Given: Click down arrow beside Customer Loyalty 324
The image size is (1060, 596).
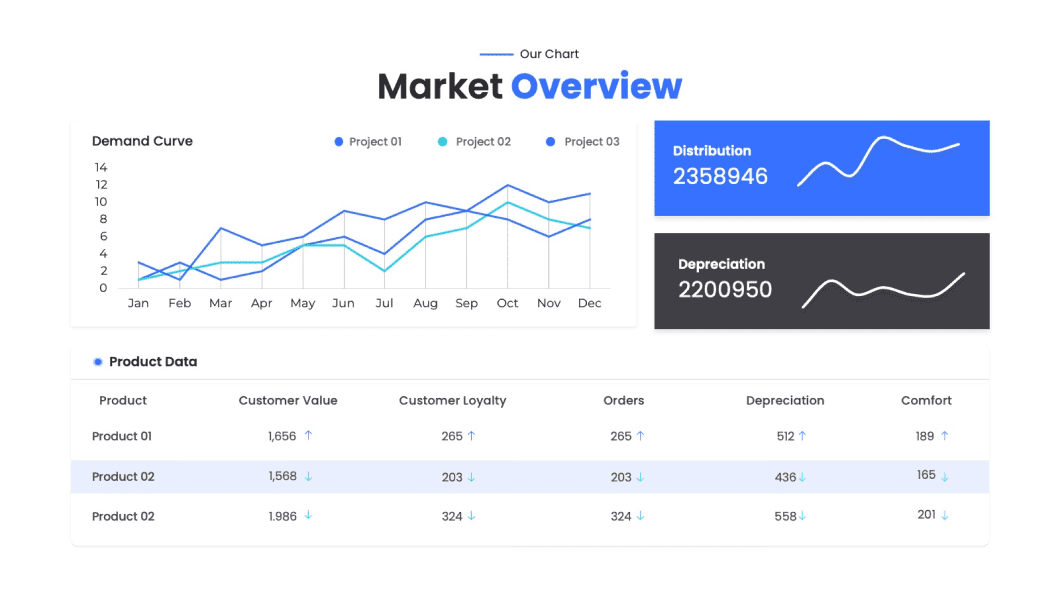Looking at the screenshot, I should [x=471, y=516].
